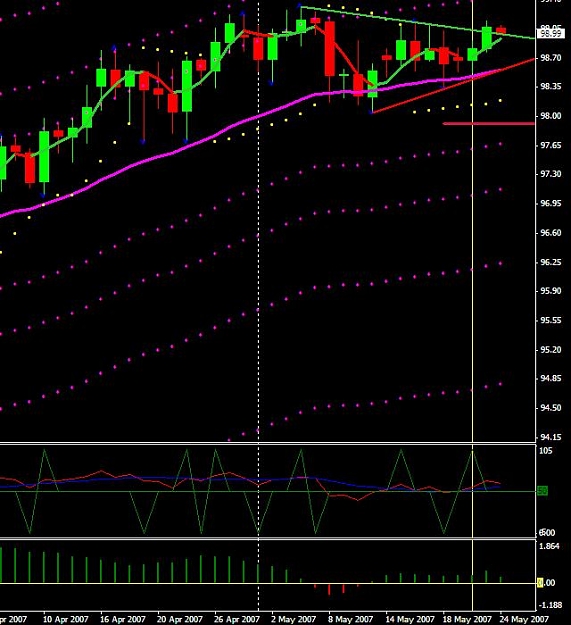Click the 8 May 2007 date label
This screenshot has height=625, width=571.
350,619
